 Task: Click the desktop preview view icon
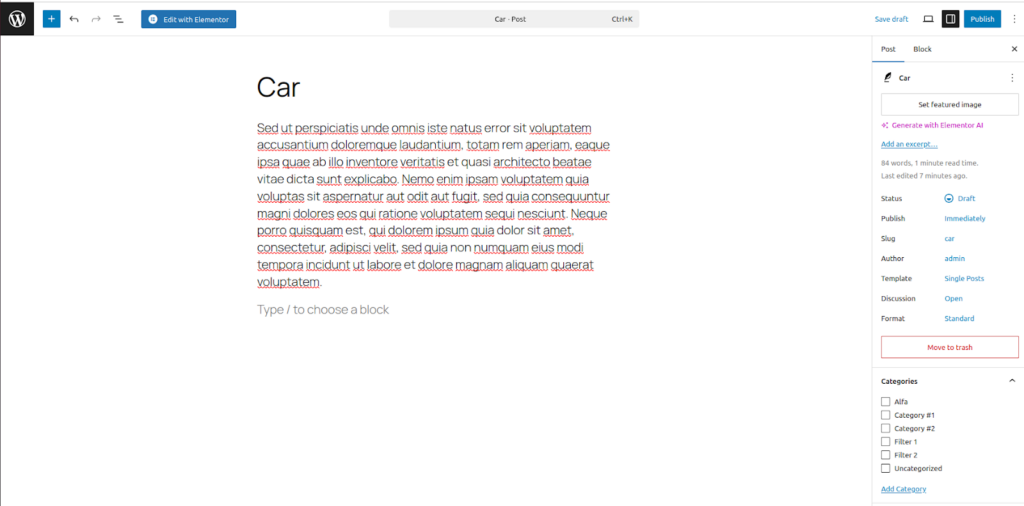point(928,19)
